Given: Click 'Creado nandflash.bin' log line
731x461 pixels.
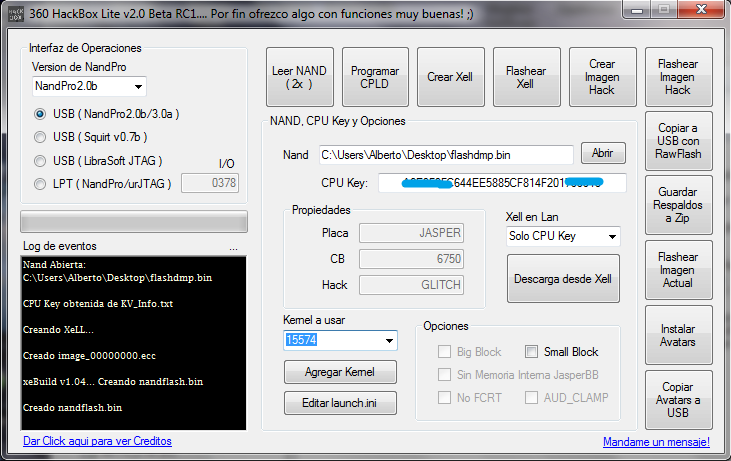Looking at the screenshot, I should pyautogui.click(x=72, y=408).
